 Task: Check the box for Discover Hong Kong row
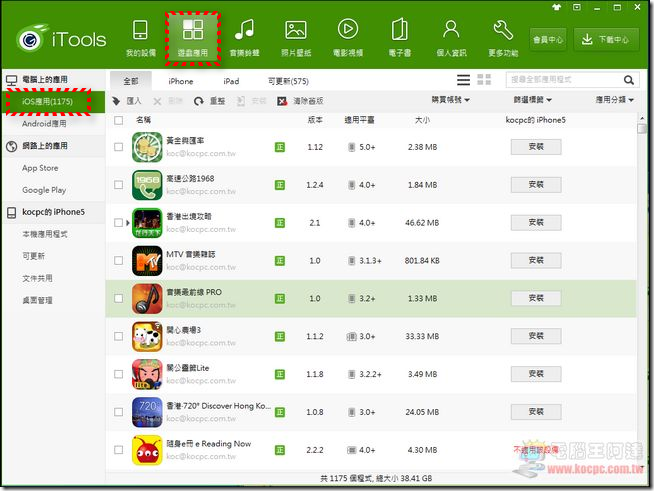119,412
